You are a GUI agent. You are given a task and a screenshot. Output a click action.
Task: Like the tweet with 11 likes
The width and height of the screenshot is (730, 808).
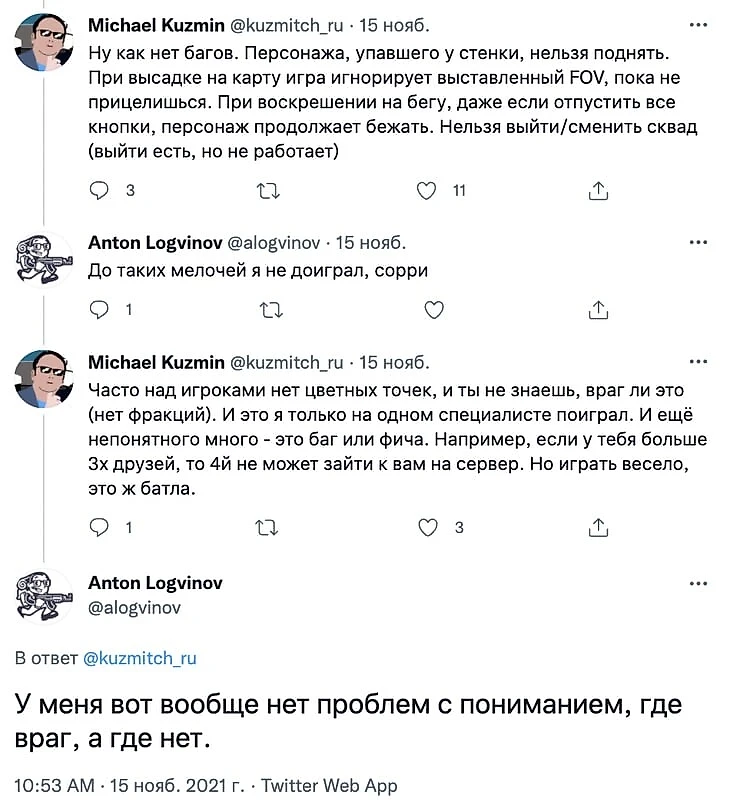click(427, 190)
